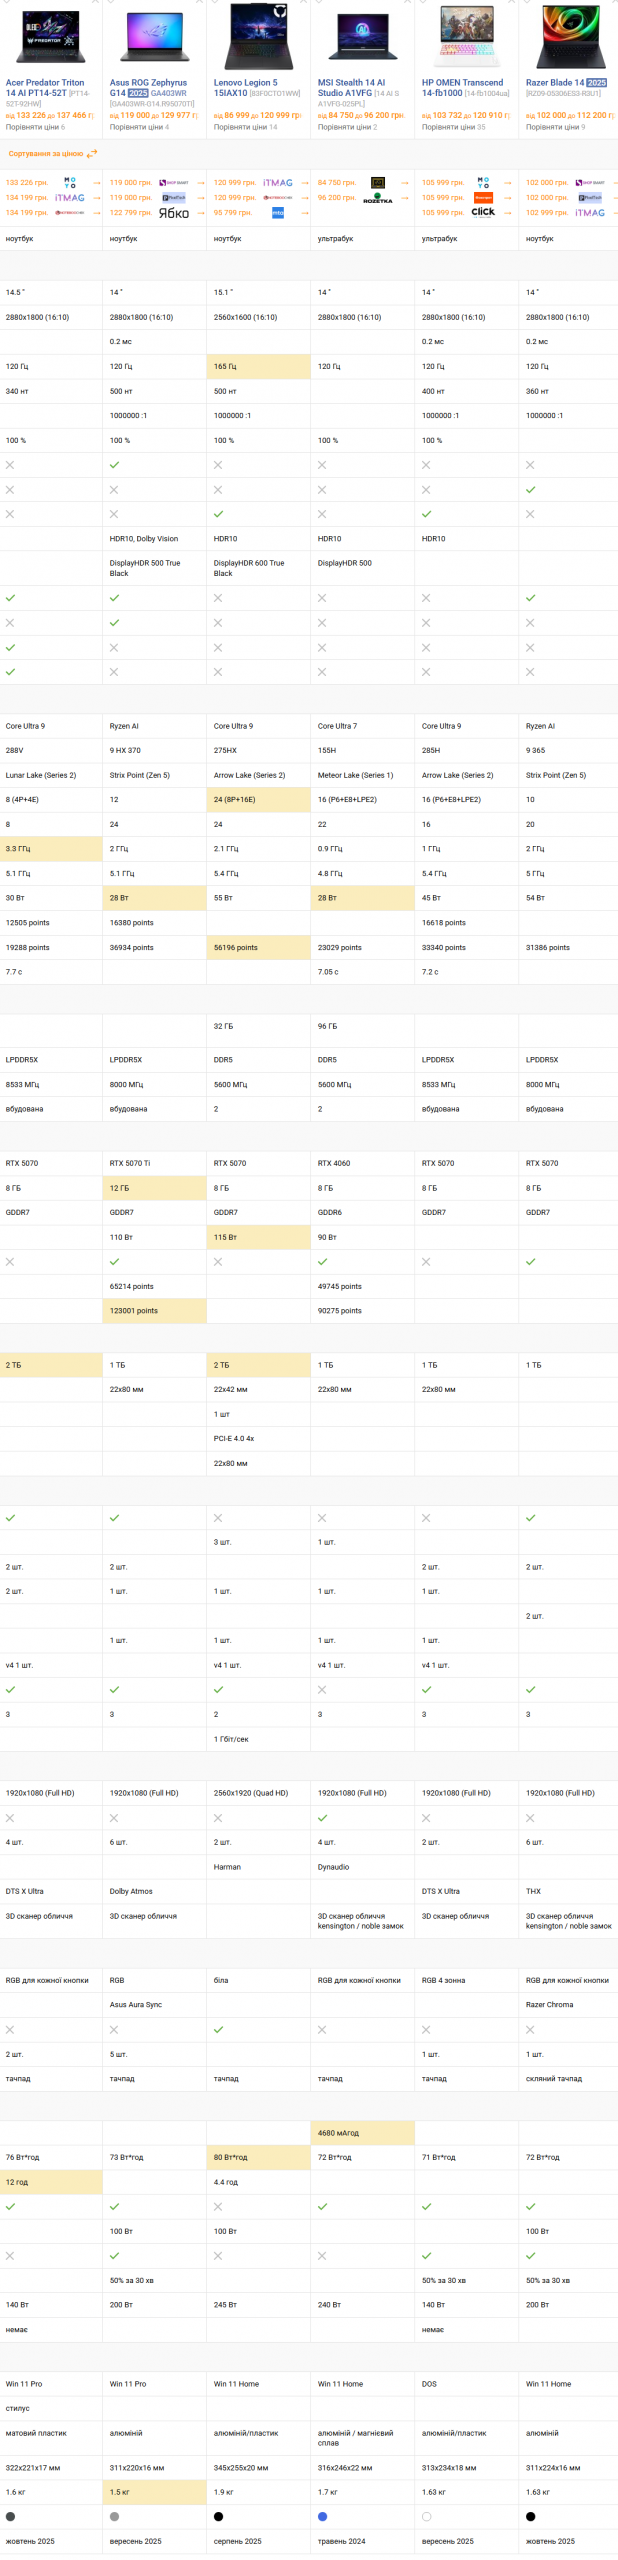The height and width of the screenshot is (2560, 618).
Task: Click Порівняти ціни under HP OMEN Transcend
Action: tap(450, 127)
